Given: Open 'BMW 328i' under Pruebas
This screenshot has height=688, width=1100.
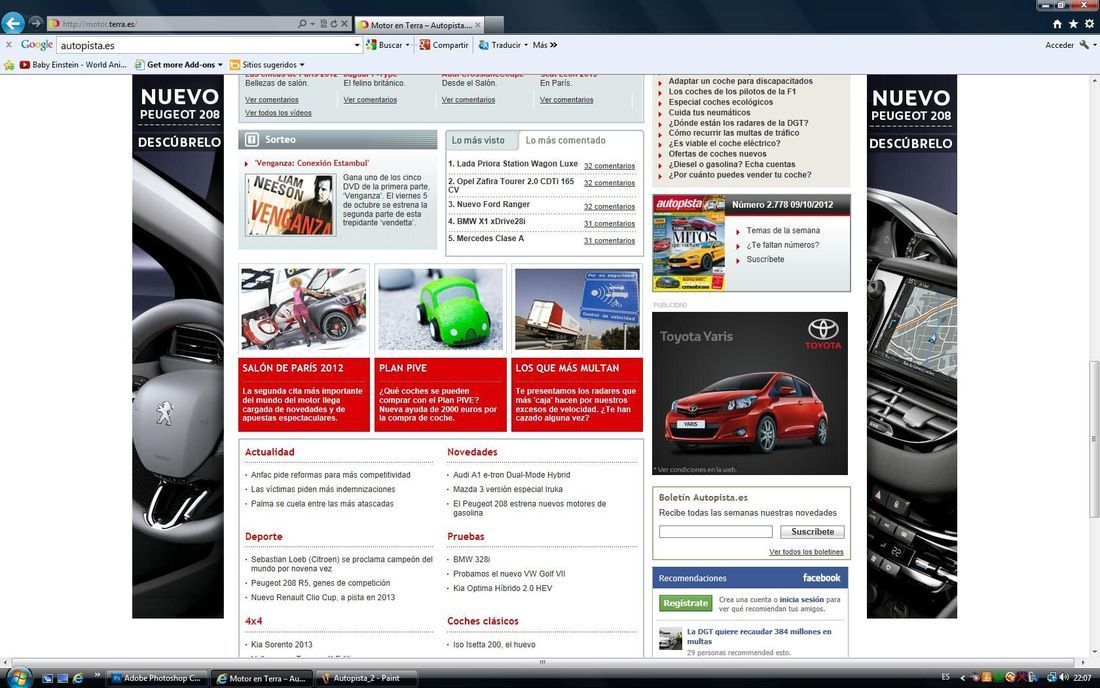Looking at the screenshot, I should (471, 560).
